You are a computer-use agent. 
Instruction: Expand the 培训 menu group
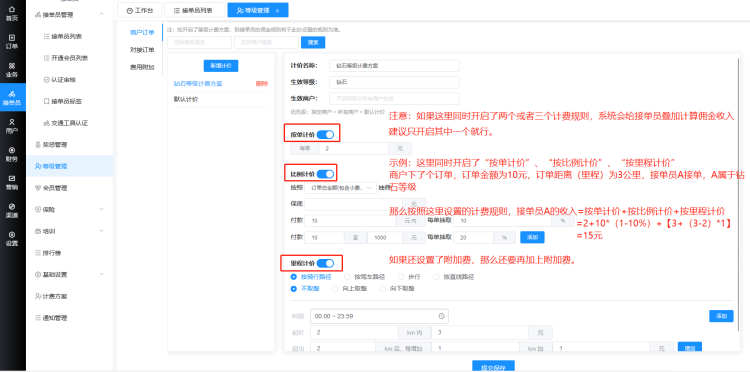[101, 231]
